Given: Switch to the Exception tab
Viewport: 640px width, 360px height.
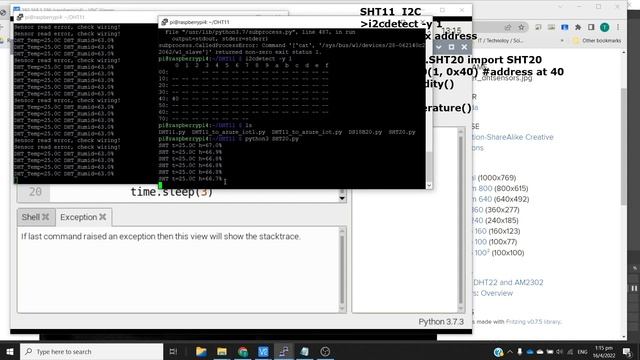Looking at the screenshot, I should 78,217.
